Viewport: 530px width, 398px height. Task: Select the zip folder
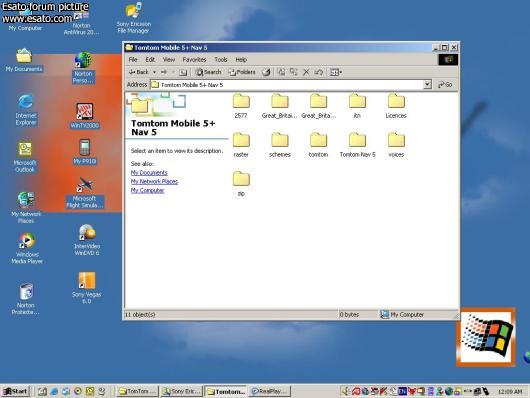point(241,184)
